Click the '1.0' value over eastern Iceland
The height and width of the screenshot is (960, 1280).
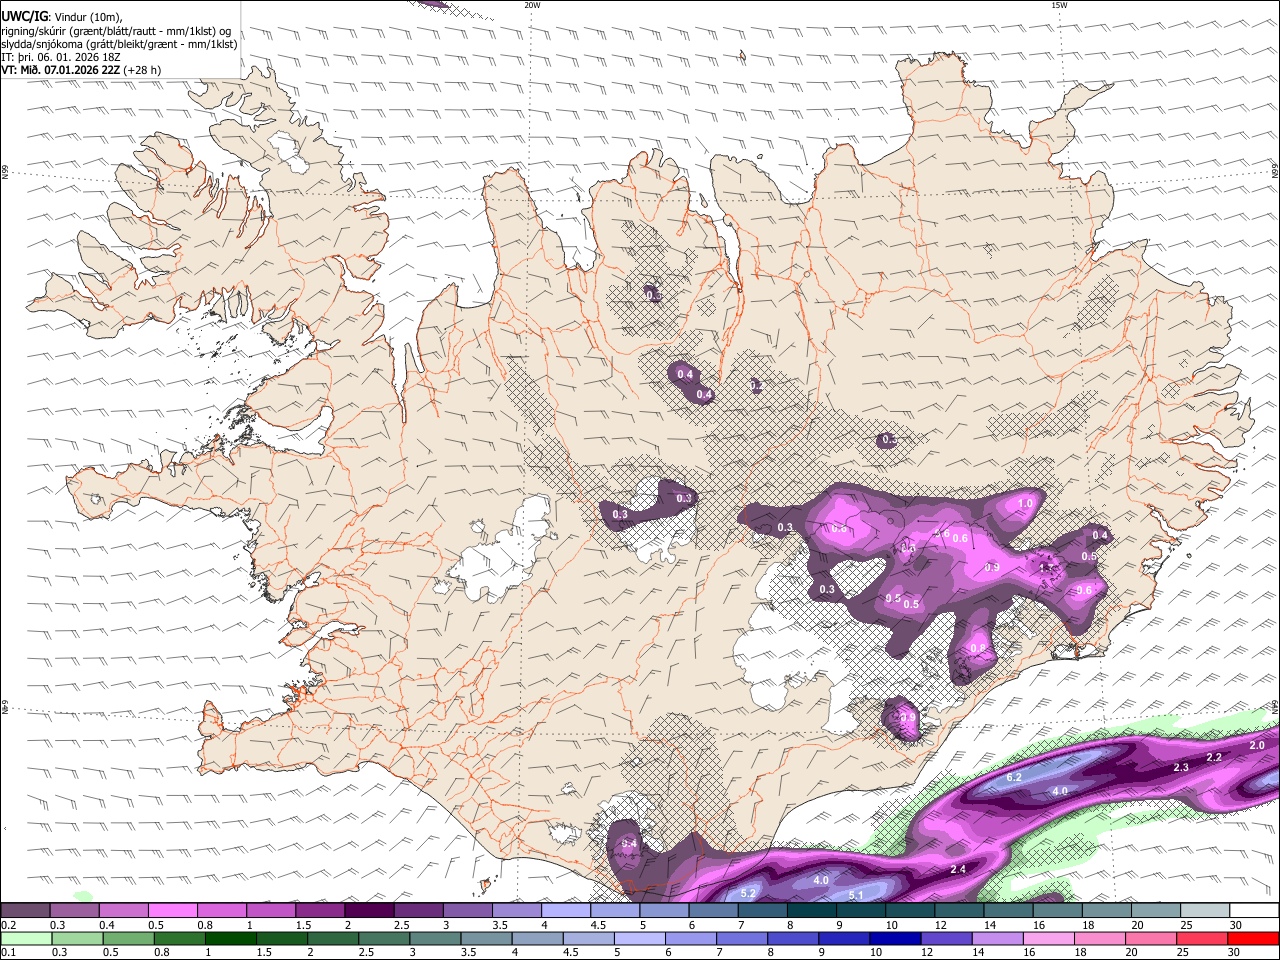[1025, 504]
